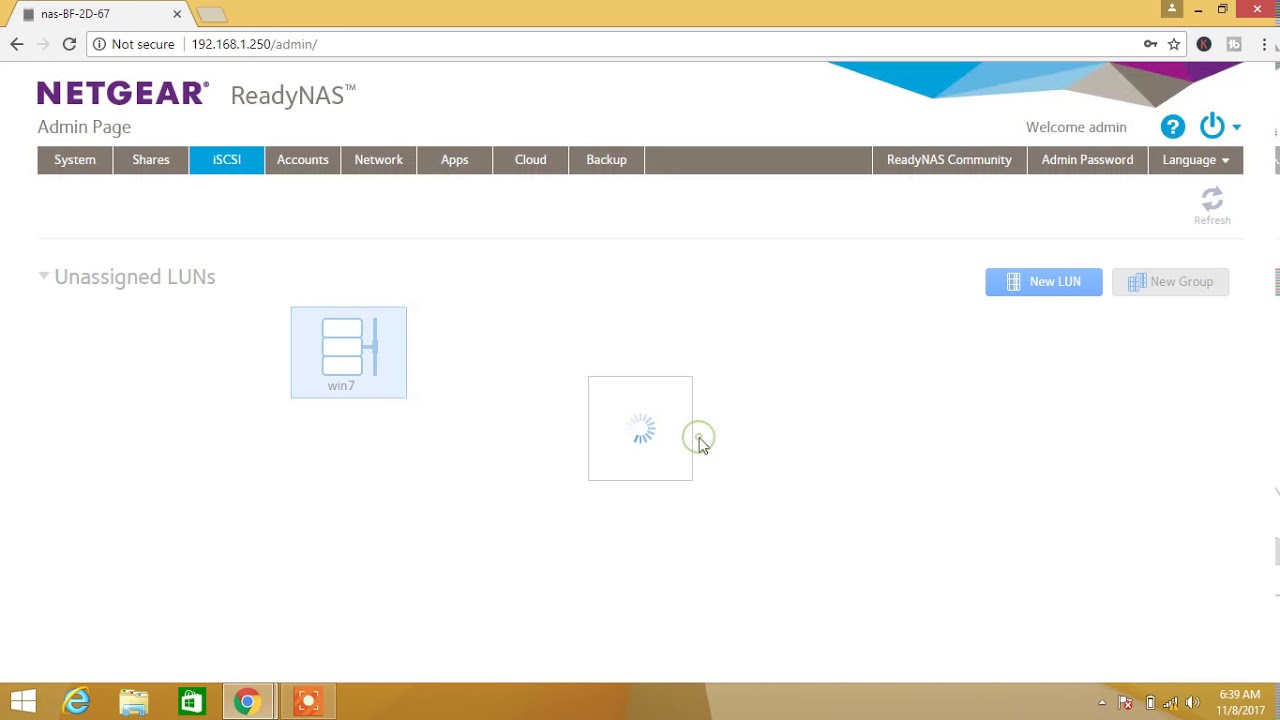Click the address bar URL
This screenshot has height=720, width=1280.
point(254,44)
